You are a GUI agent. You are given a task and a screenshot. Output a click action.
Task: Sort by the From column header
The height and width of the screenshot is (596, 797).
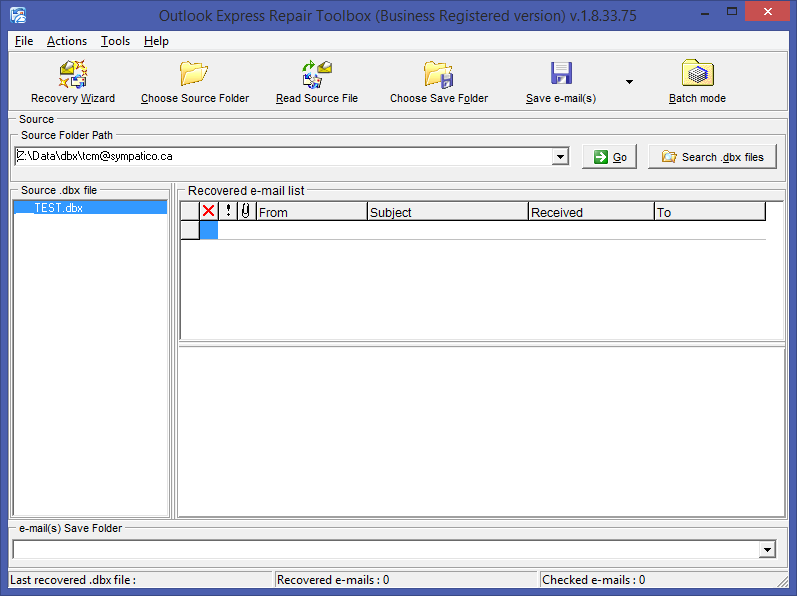pos(312,211)
